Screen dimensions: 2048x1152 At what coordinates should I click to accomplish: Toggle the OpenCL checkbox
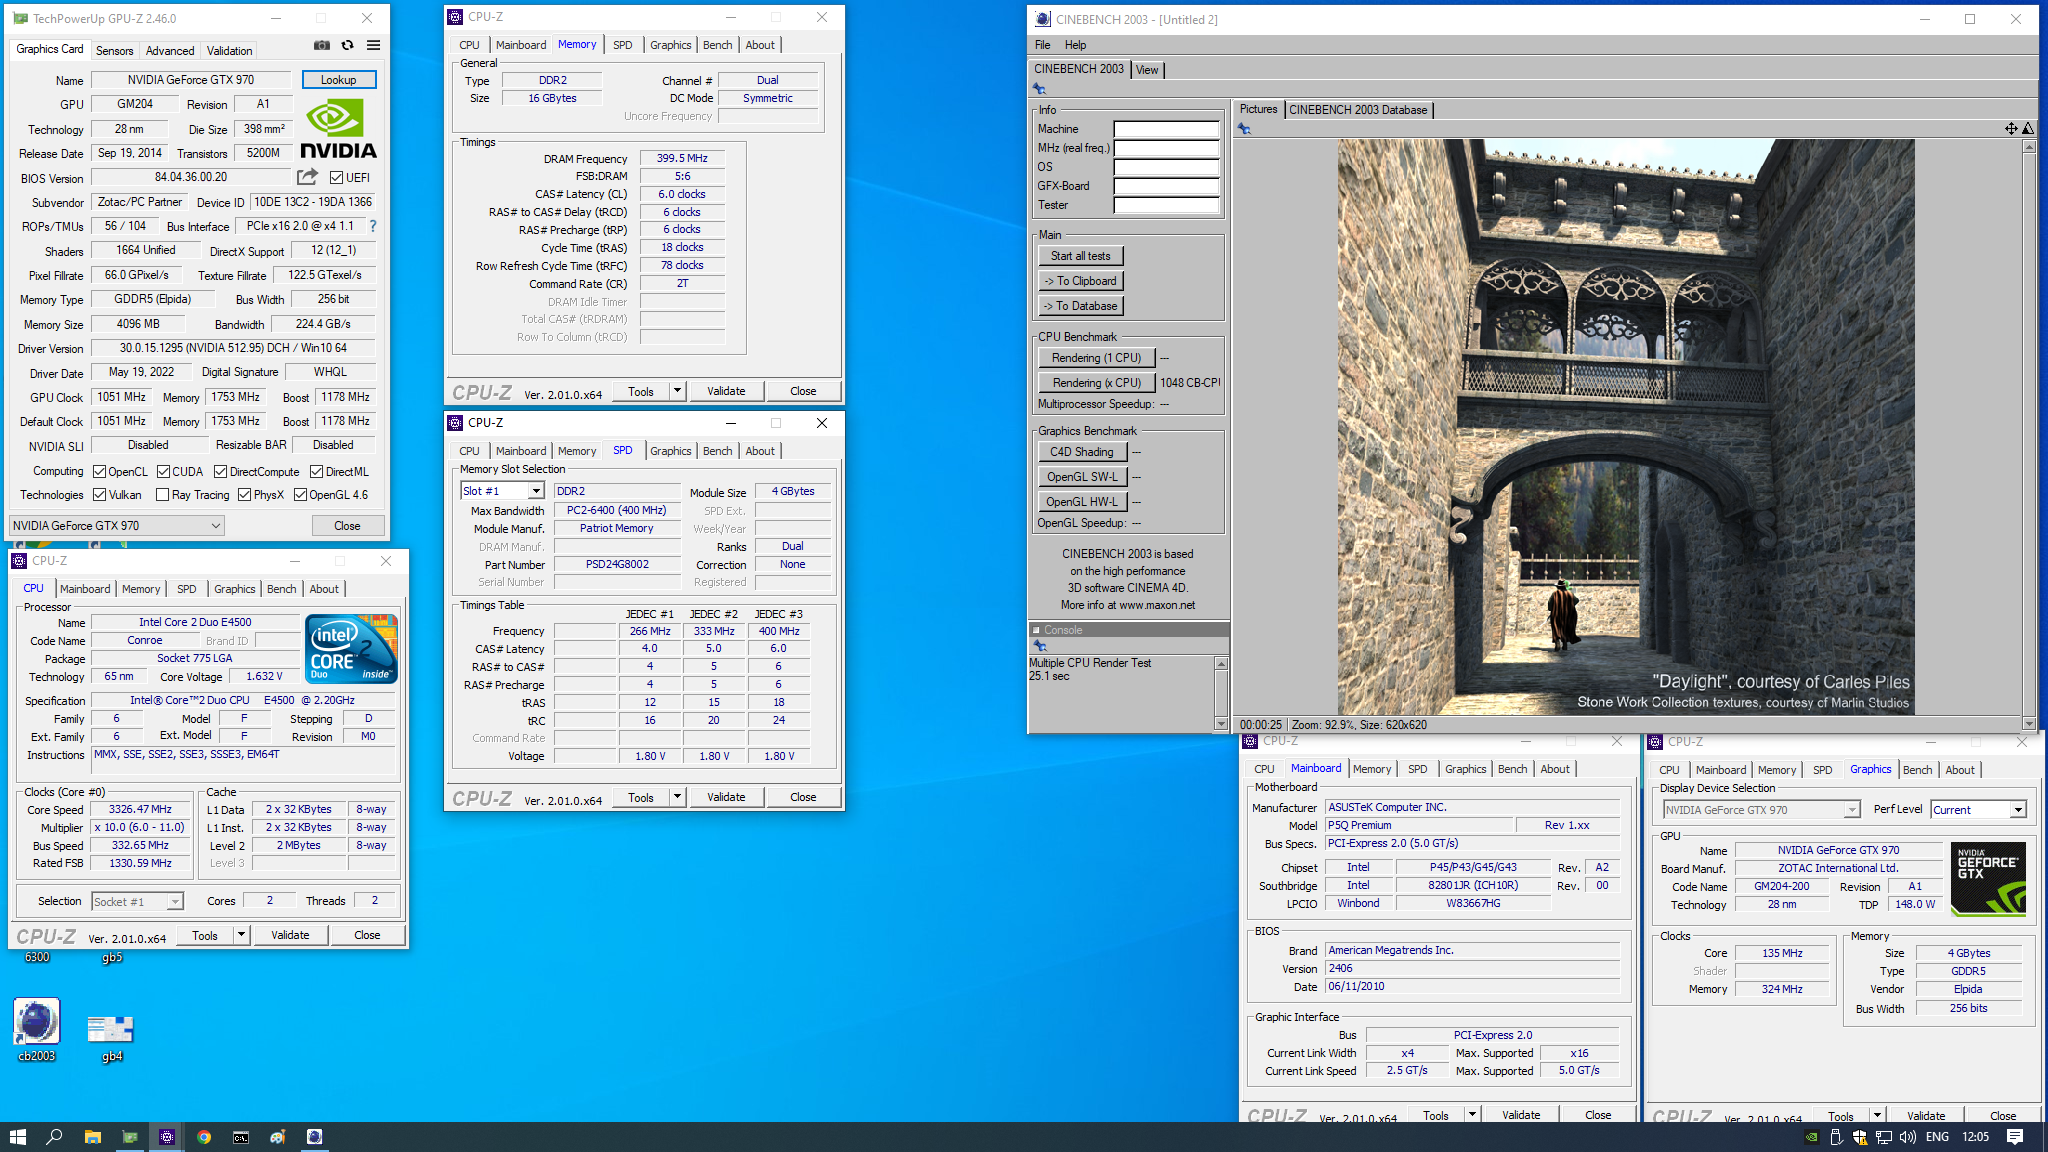click(x=99, y=472)
